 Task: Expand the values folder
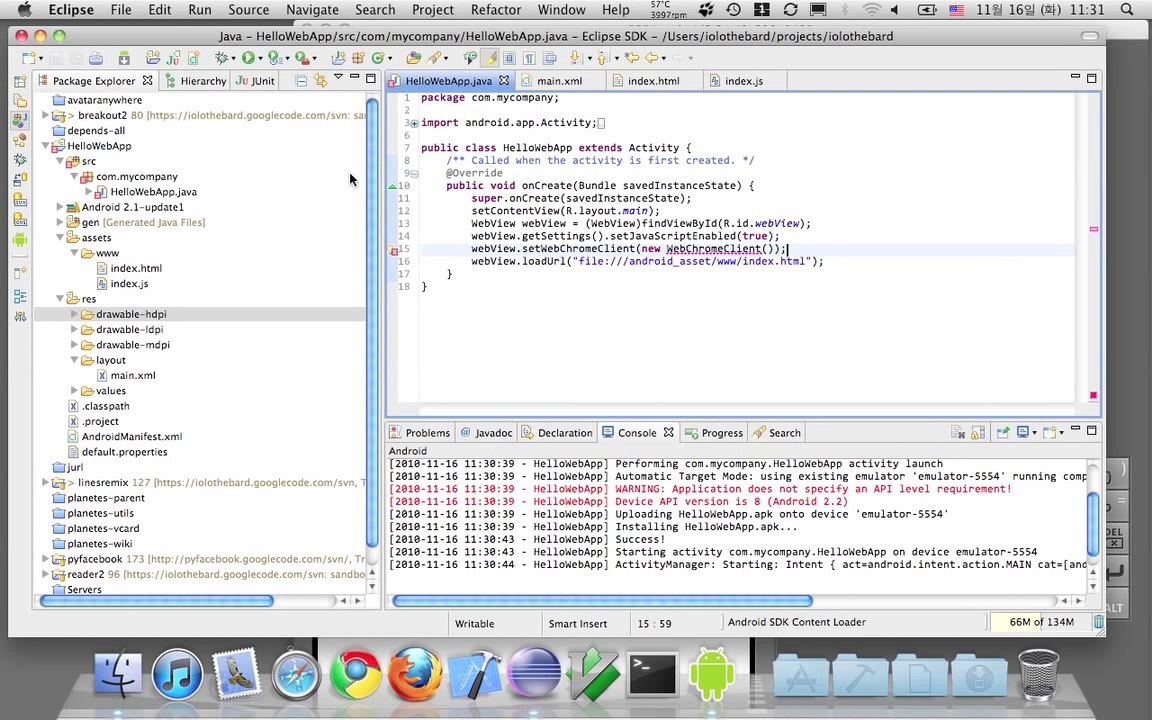coord(74,390)
